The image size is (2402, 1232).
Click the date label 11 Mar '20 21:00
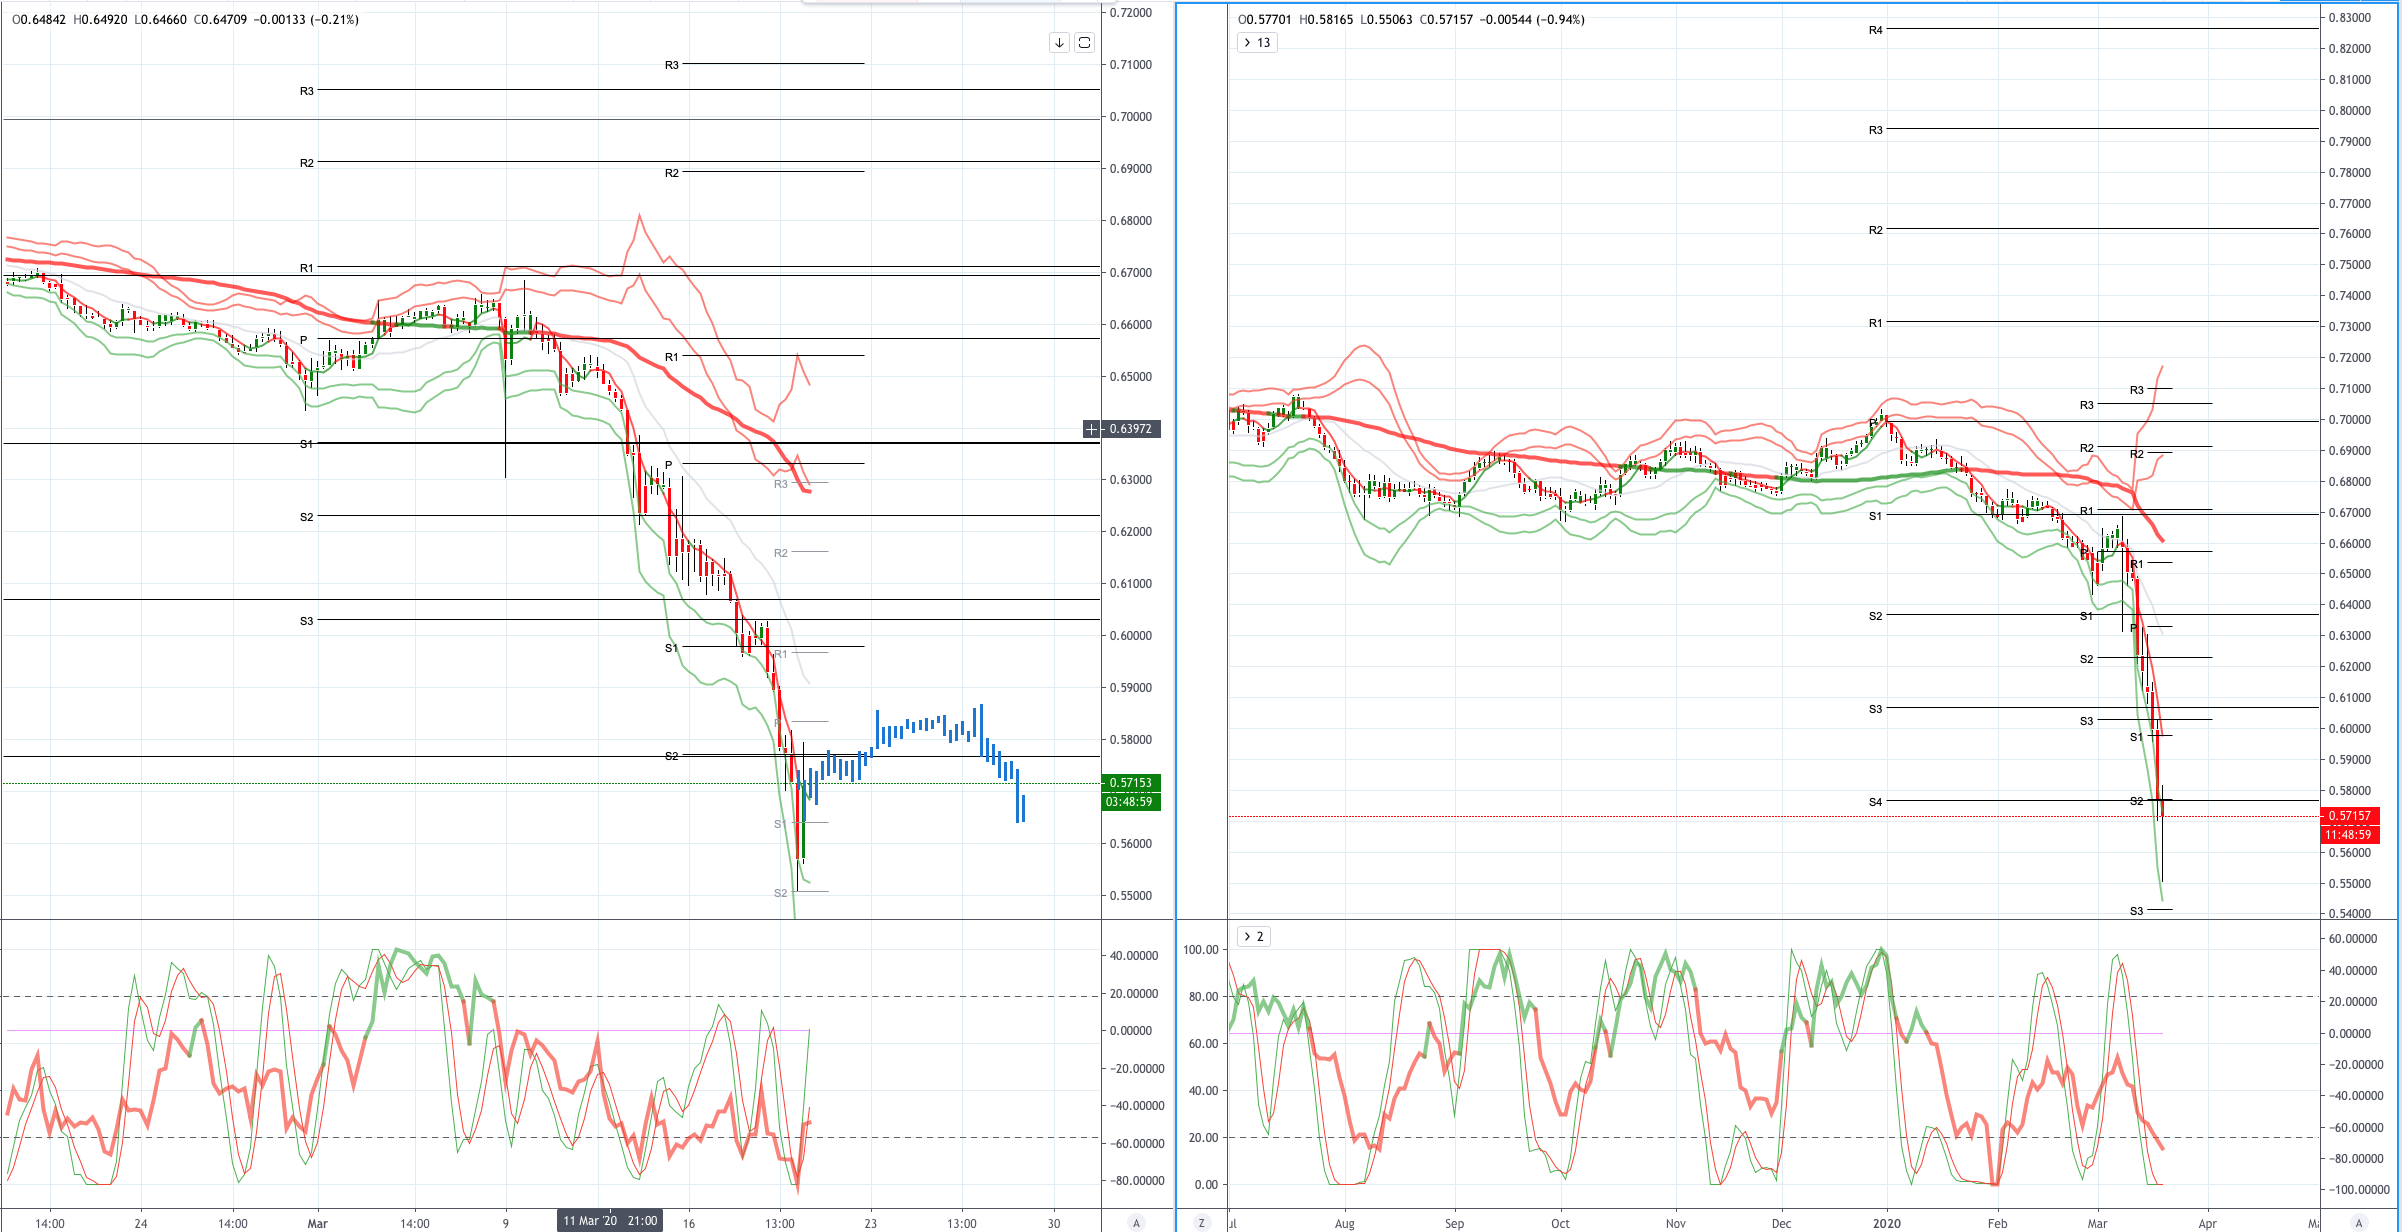pos(610,1221)
